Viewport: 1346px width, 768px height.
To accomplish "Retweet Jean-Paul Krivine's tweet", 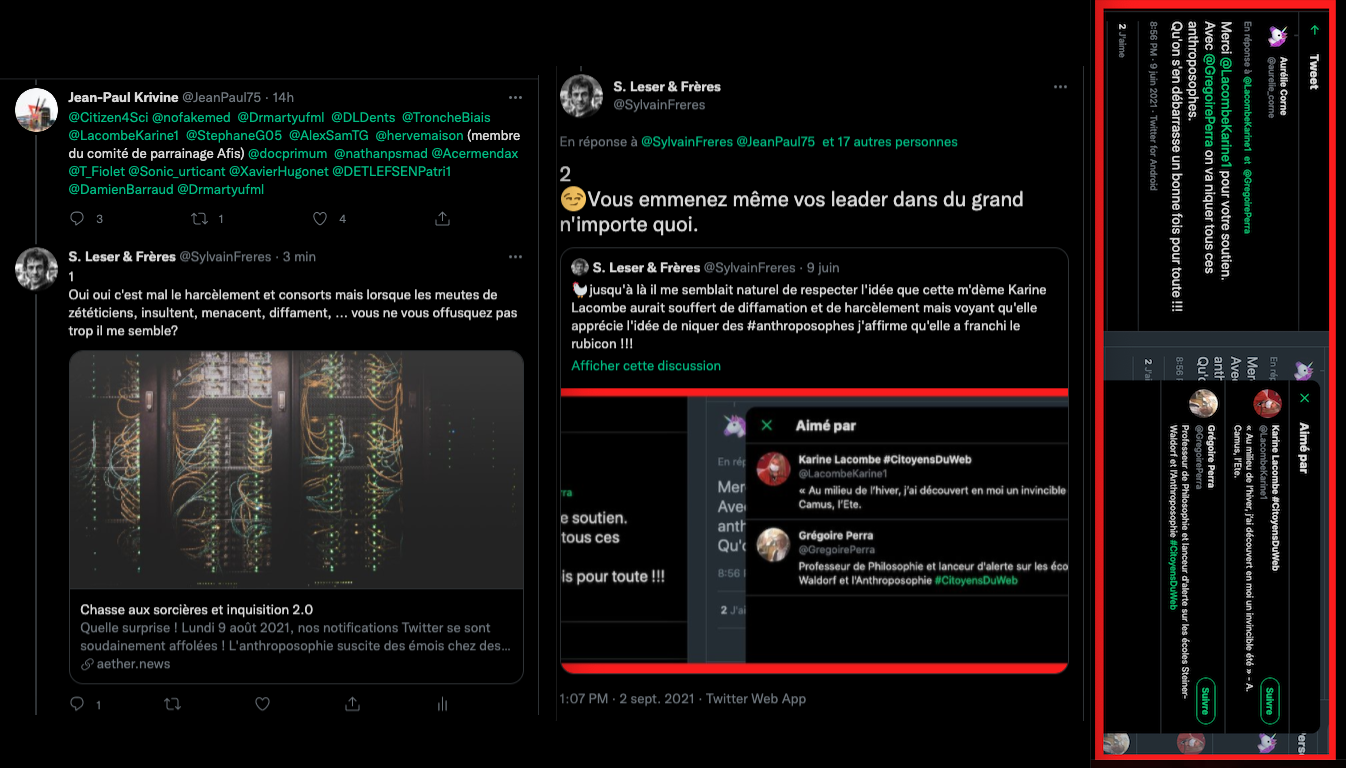I will (x=198, y=218).
